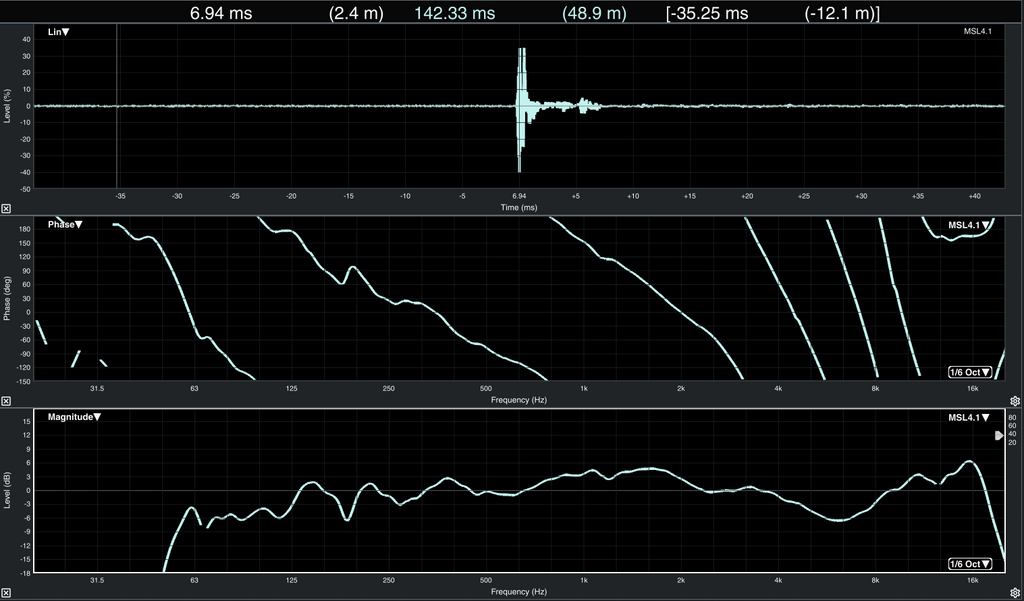Image resolution: width=1024 pixels, height=601 pixels.
Task: Click the 142.33 ms cursor readout
Action: tap(455, 13)
